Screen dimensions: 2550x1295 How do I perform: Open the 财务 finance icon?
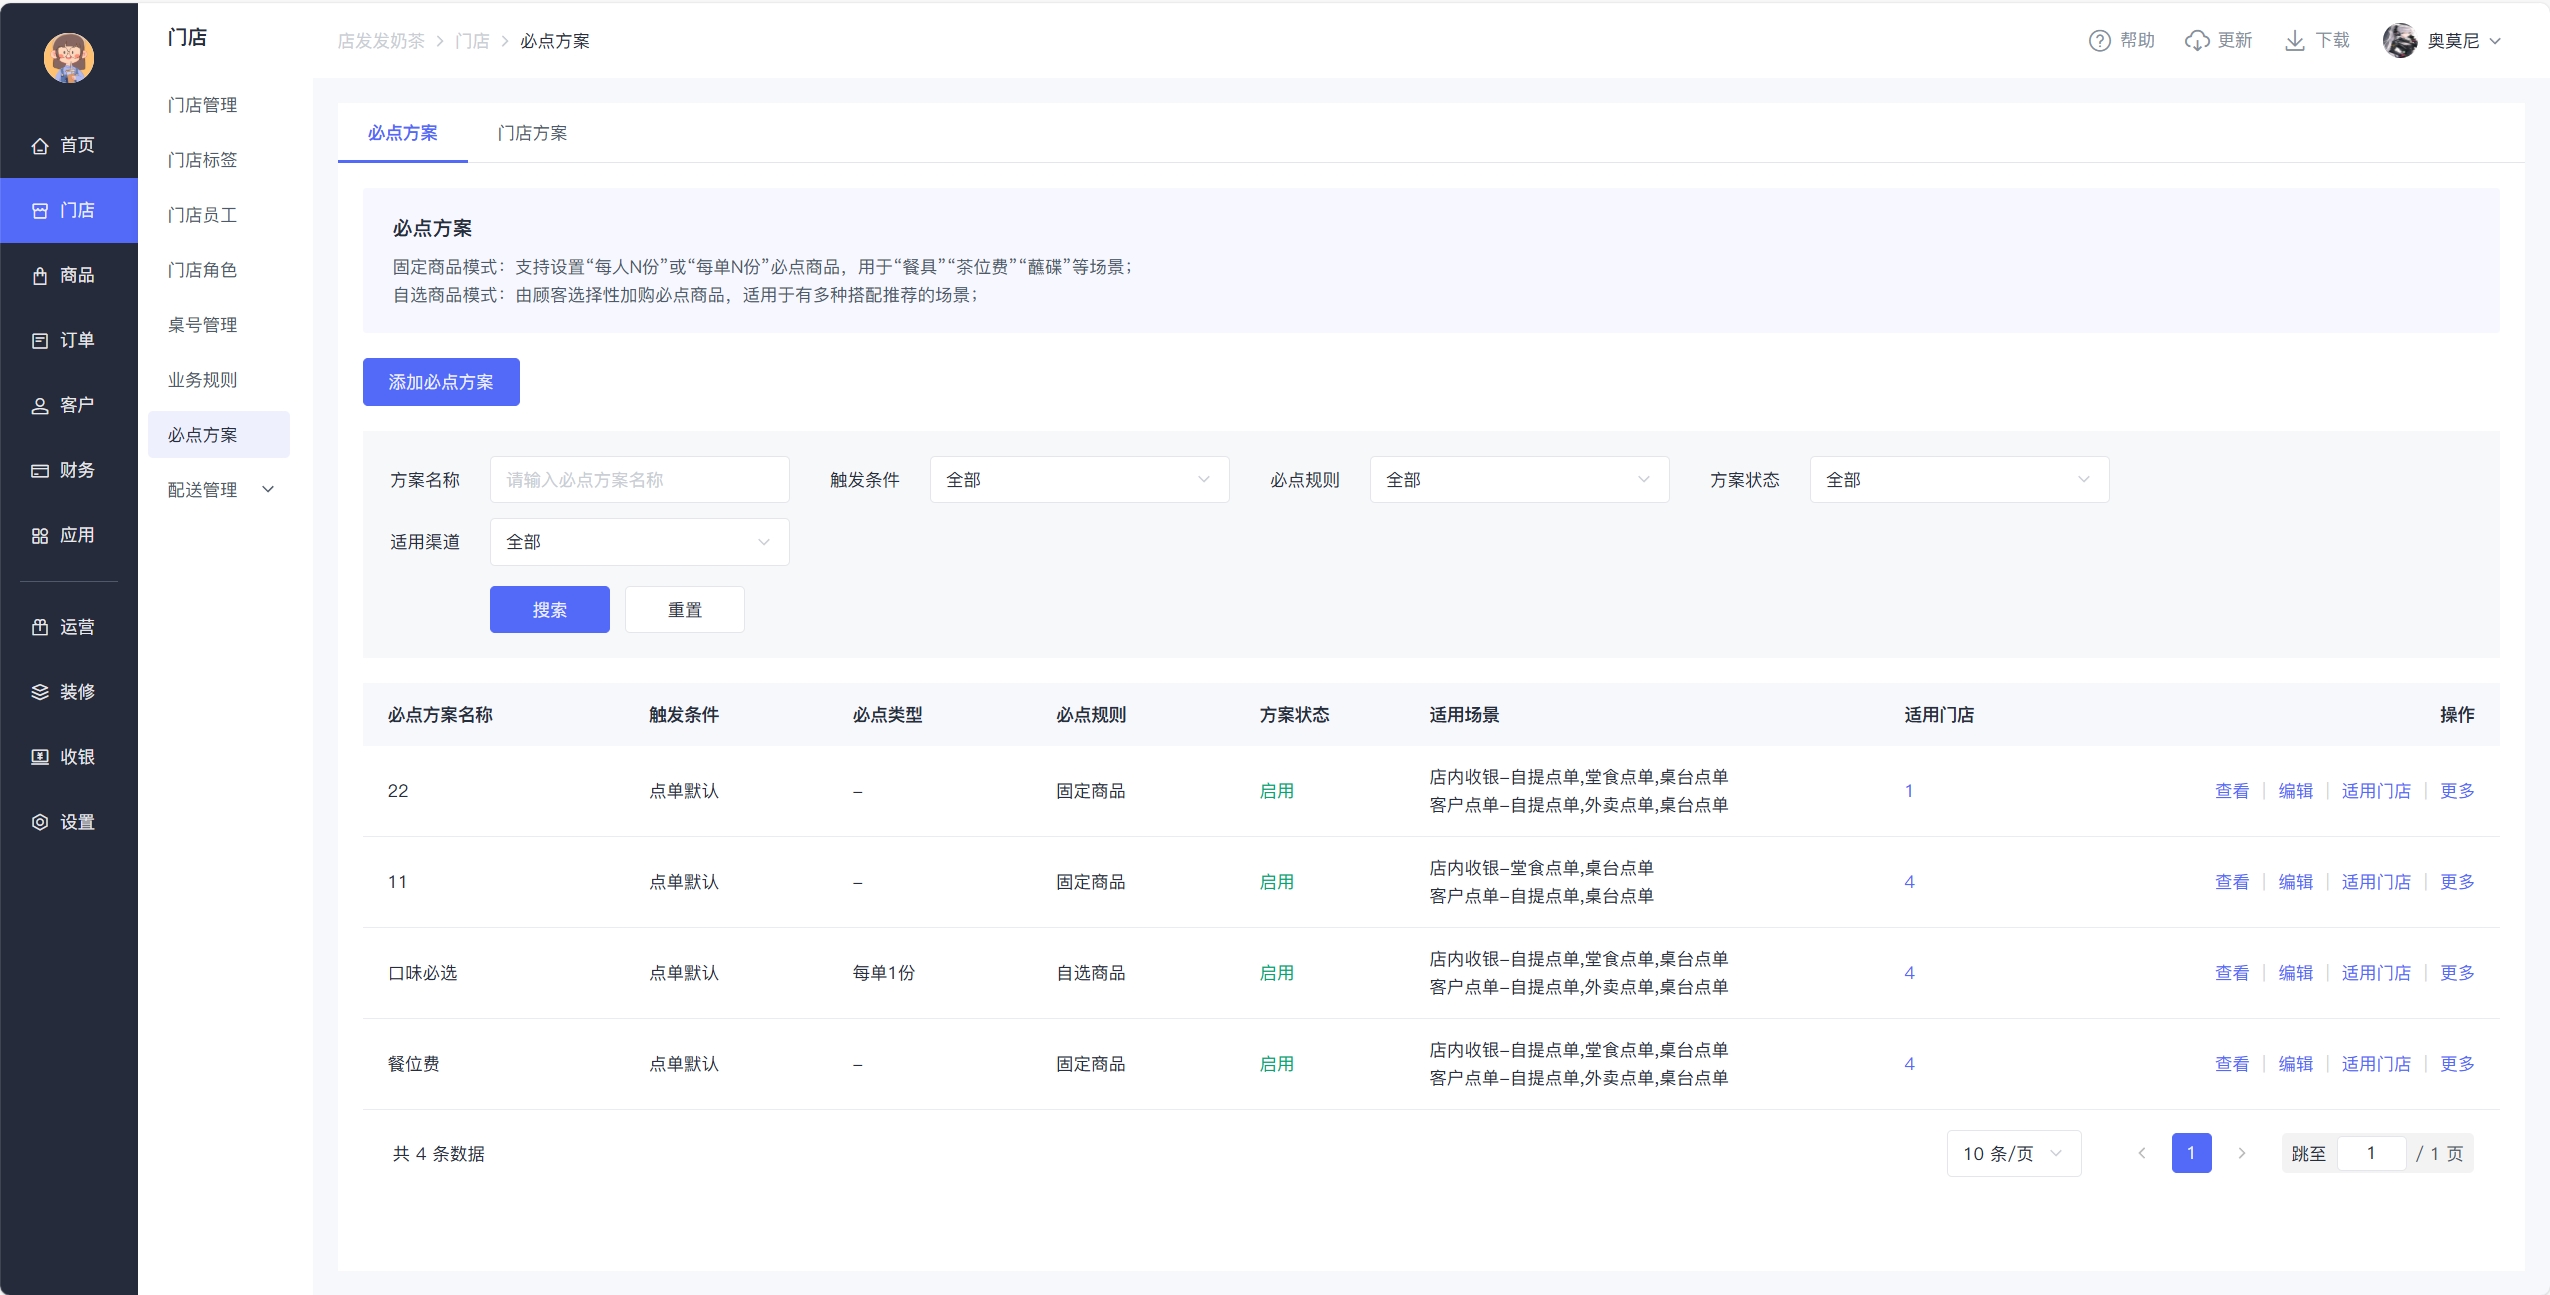[x=40, y=471]
